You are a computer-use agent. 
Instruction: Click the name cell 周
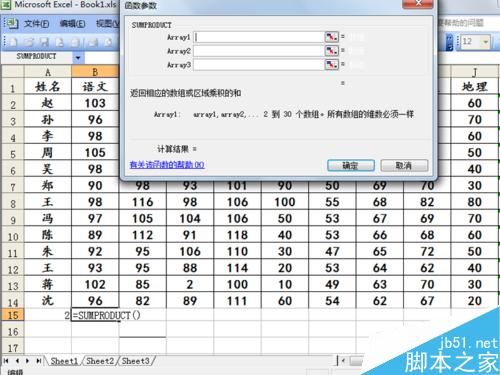tap(48, 153)
